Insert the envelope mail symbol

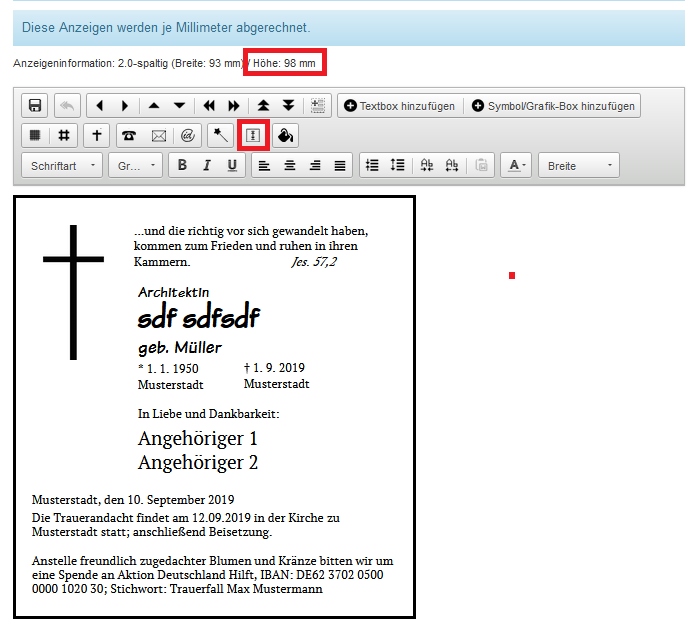(x=159, y=135)
